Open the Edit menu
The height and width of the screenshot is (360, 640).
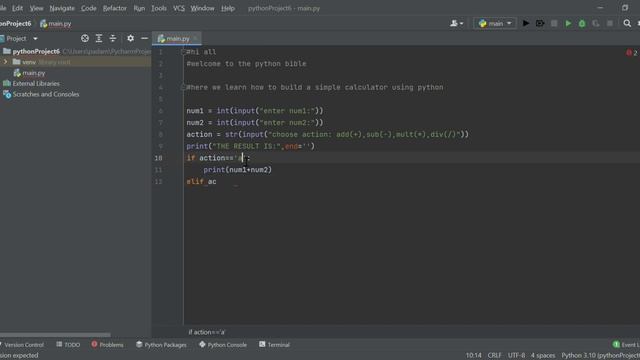click(x=17, y=8)
